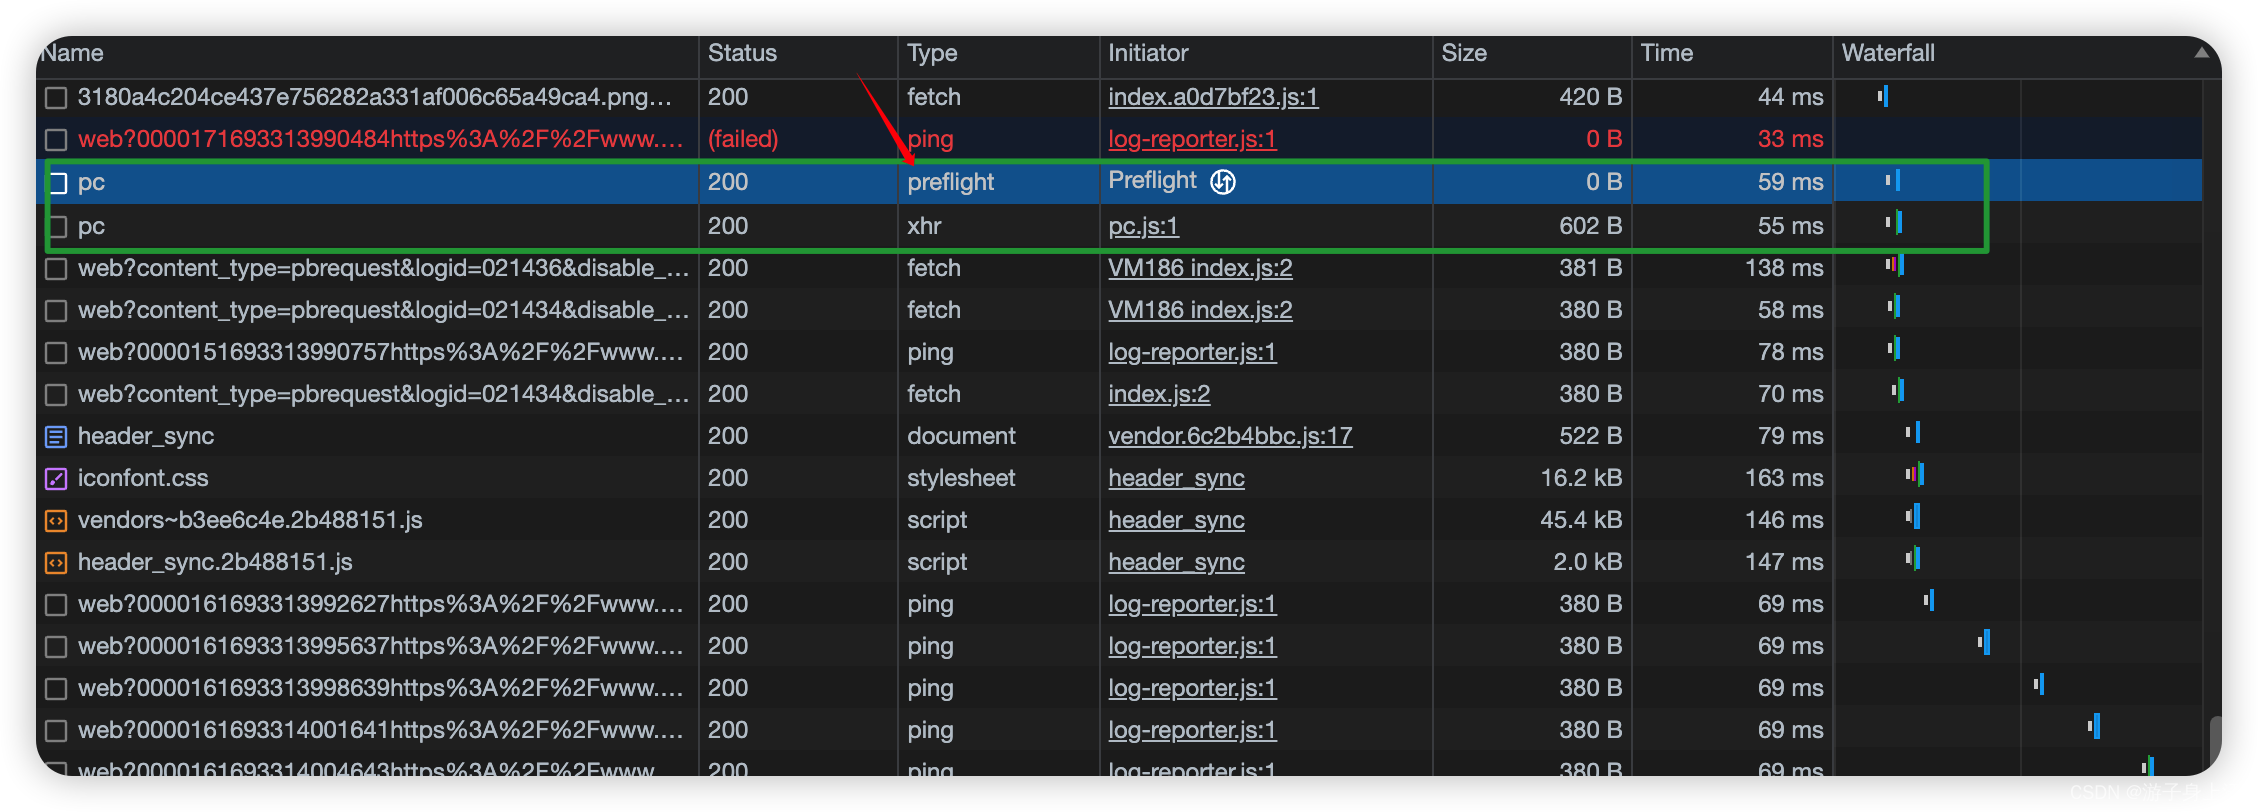Select the pc xhr request name
This screenshot has height=812, width=2258.
[x=91, y=226]
